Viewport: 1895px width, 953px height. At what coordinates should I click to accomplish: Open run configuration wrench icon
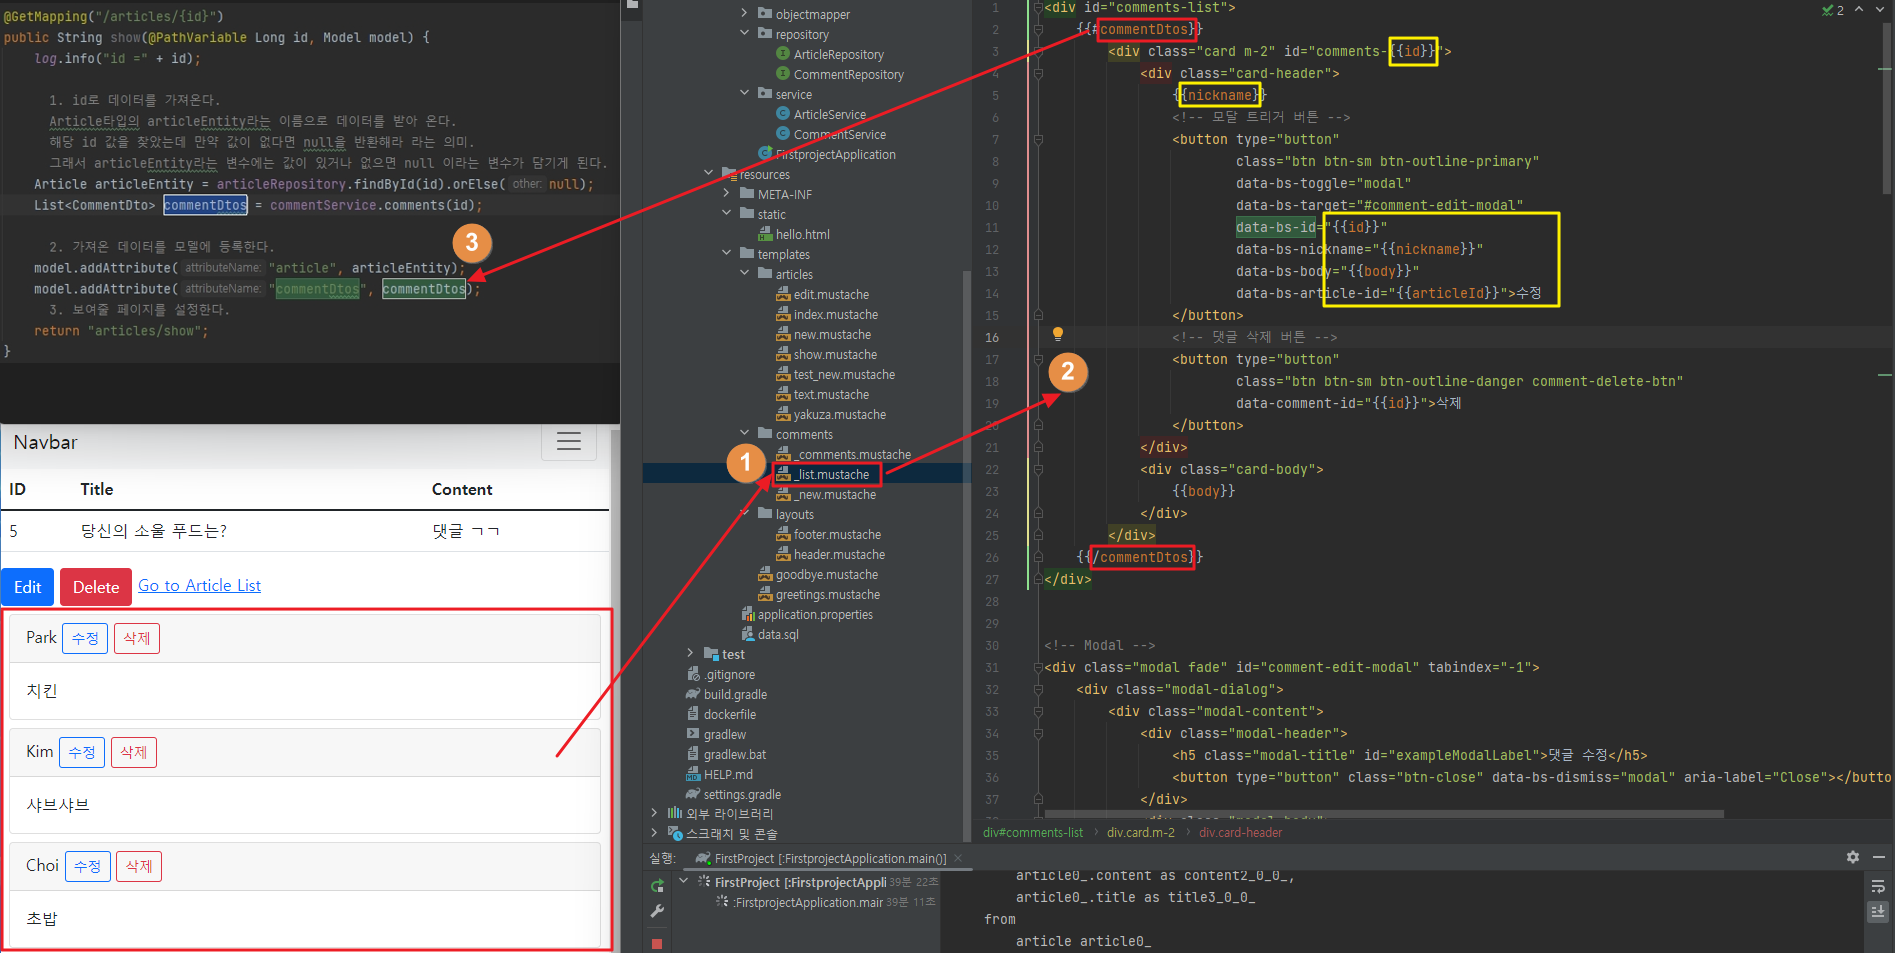(x=657, y=911)
